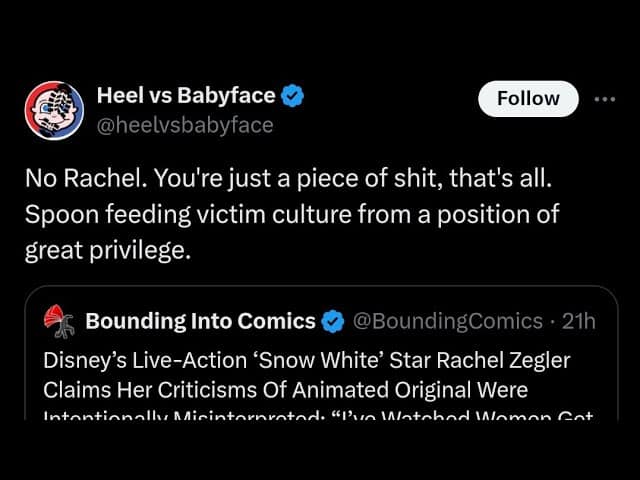Click the cut-off bottom line of quoted post
The image size is (640, 480).
point(300,413)
